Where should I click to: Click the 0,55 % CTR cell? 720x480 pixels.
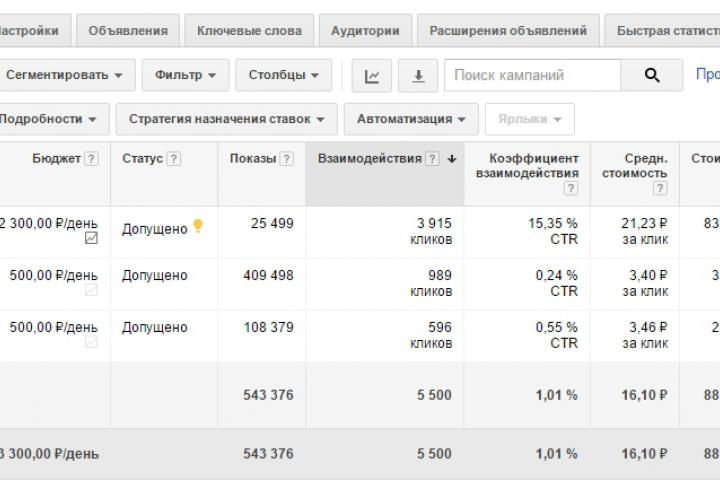557,335
